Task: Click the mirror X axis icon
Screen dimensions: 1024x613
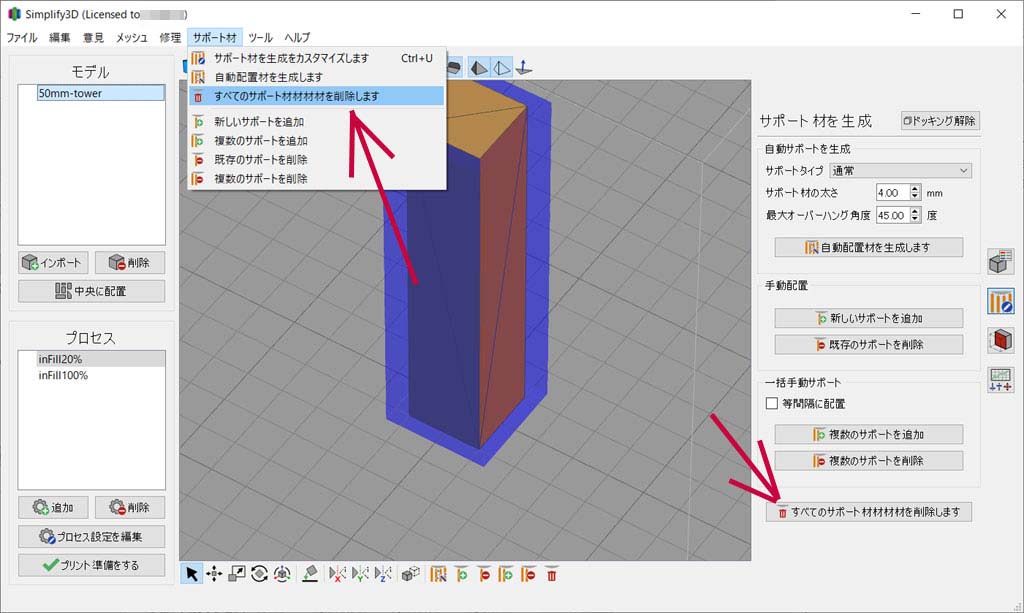Action: [x=338, y=575]
